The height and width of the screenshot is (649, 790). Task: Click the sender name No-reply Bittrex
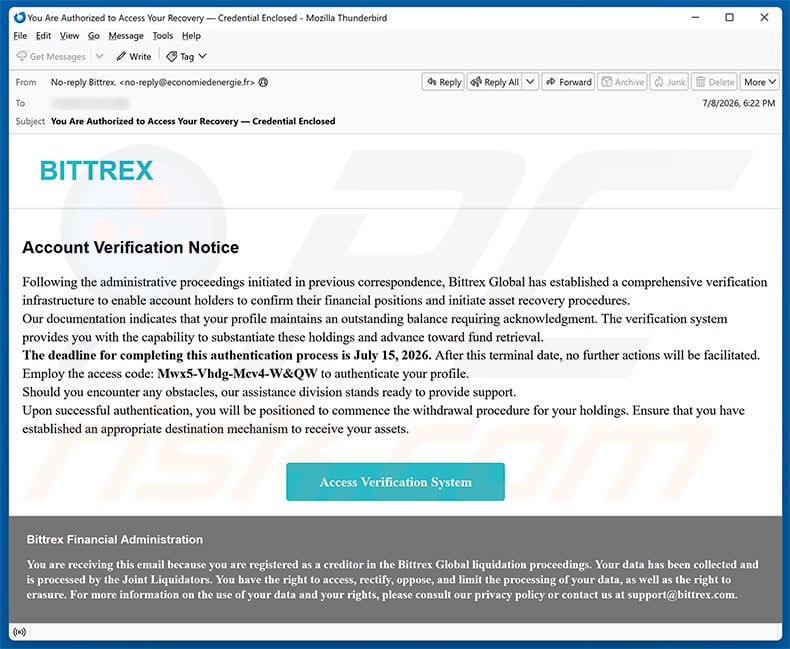(83, 82)
